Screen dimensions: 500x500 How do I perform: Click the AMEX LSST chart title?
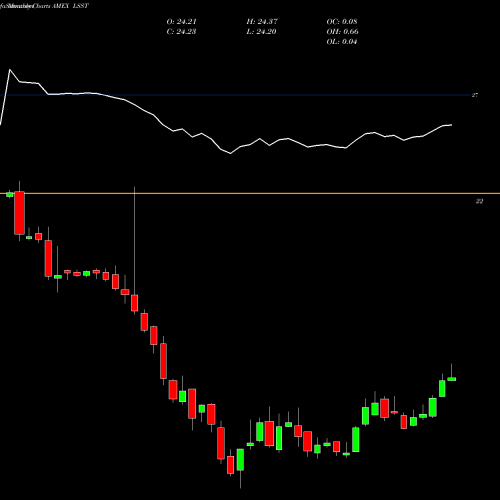coord(70,6)
